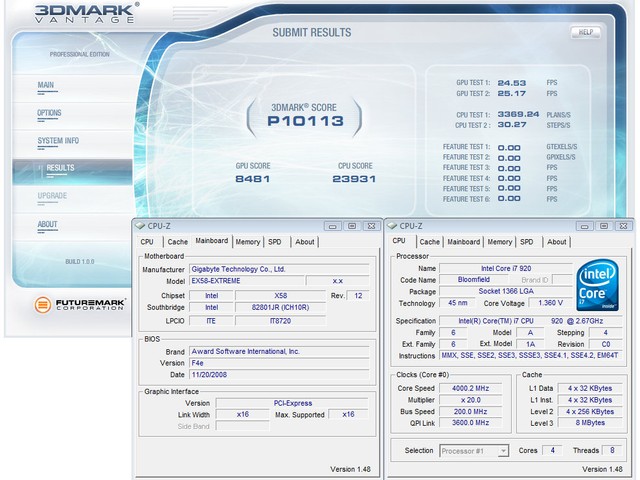Open OPTIONS in 3DMark sidebar
The height and width of the screenshot is (480, 640).
49,113
